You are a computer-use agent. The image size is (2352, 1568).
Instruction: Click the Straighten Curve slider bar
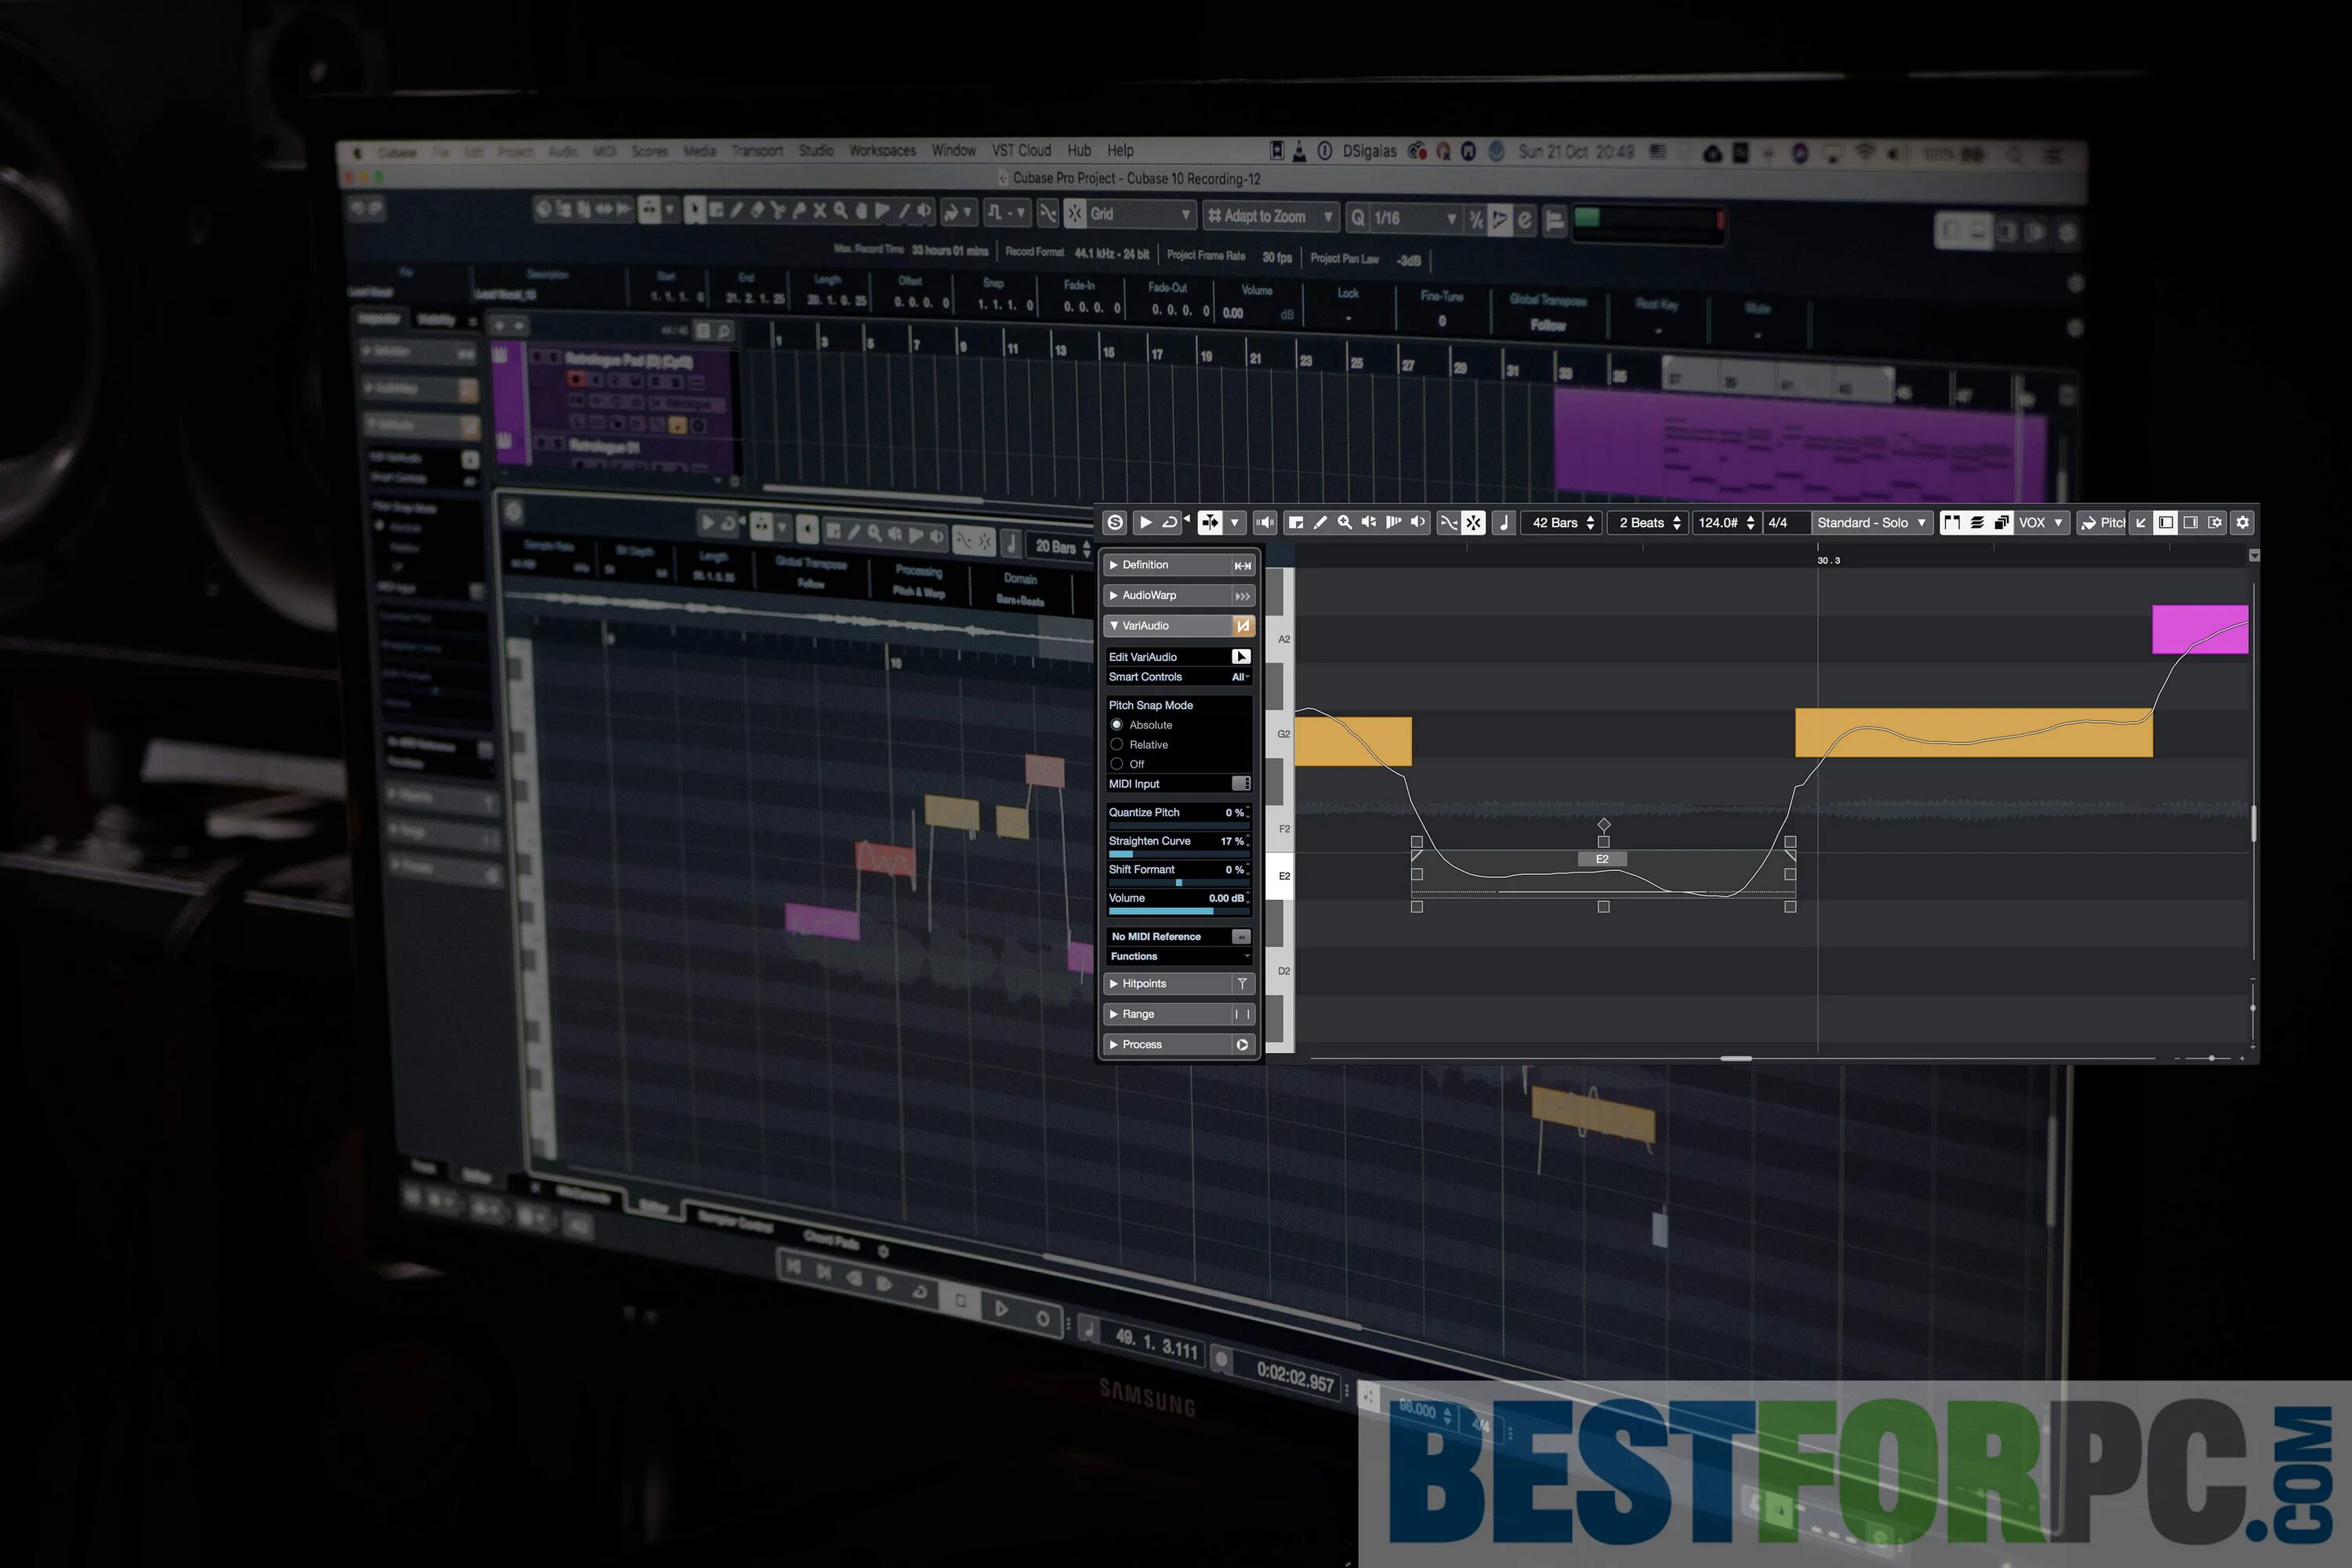[x=1178, y=855]
